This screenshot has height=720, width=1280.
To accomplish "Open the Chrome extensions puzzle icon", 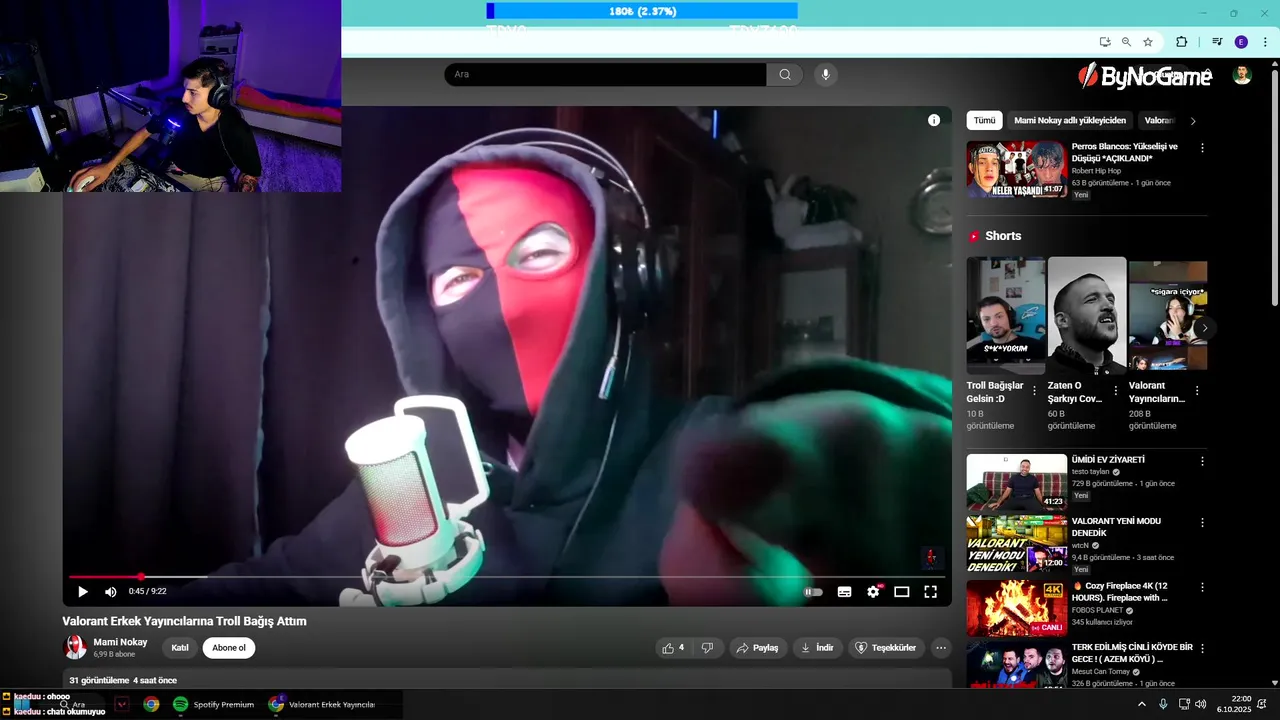I will pos(1181,42).
